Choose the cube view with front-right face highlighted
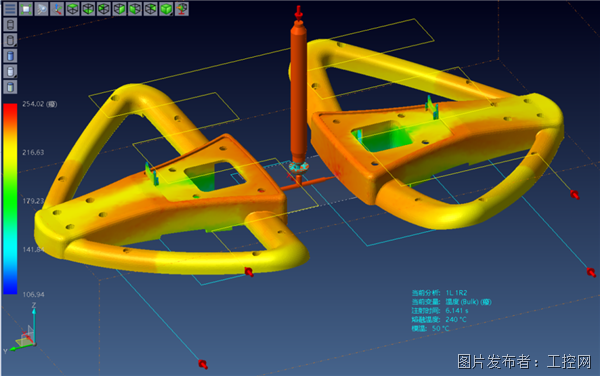Viewport: 600px width, 376px height. pos(119,9)
